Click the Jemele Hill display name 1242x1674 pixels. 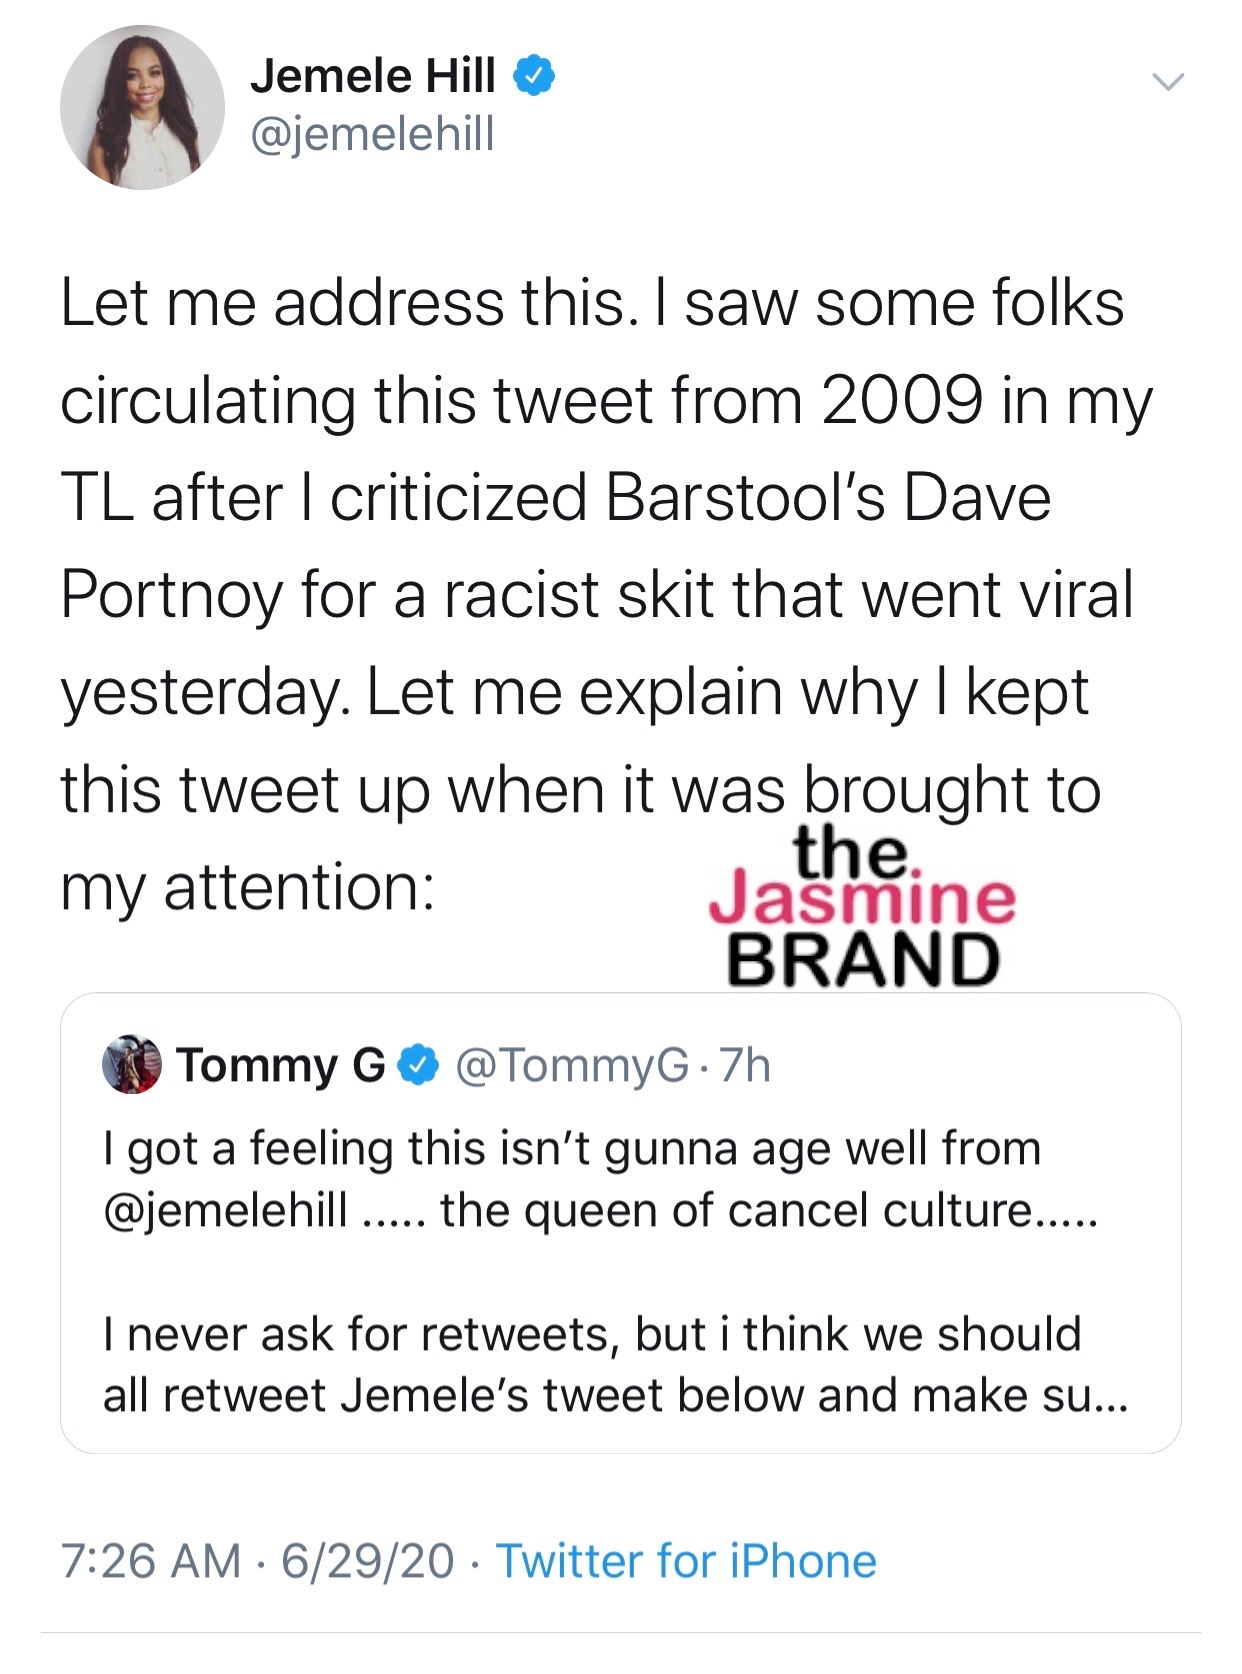373,76
